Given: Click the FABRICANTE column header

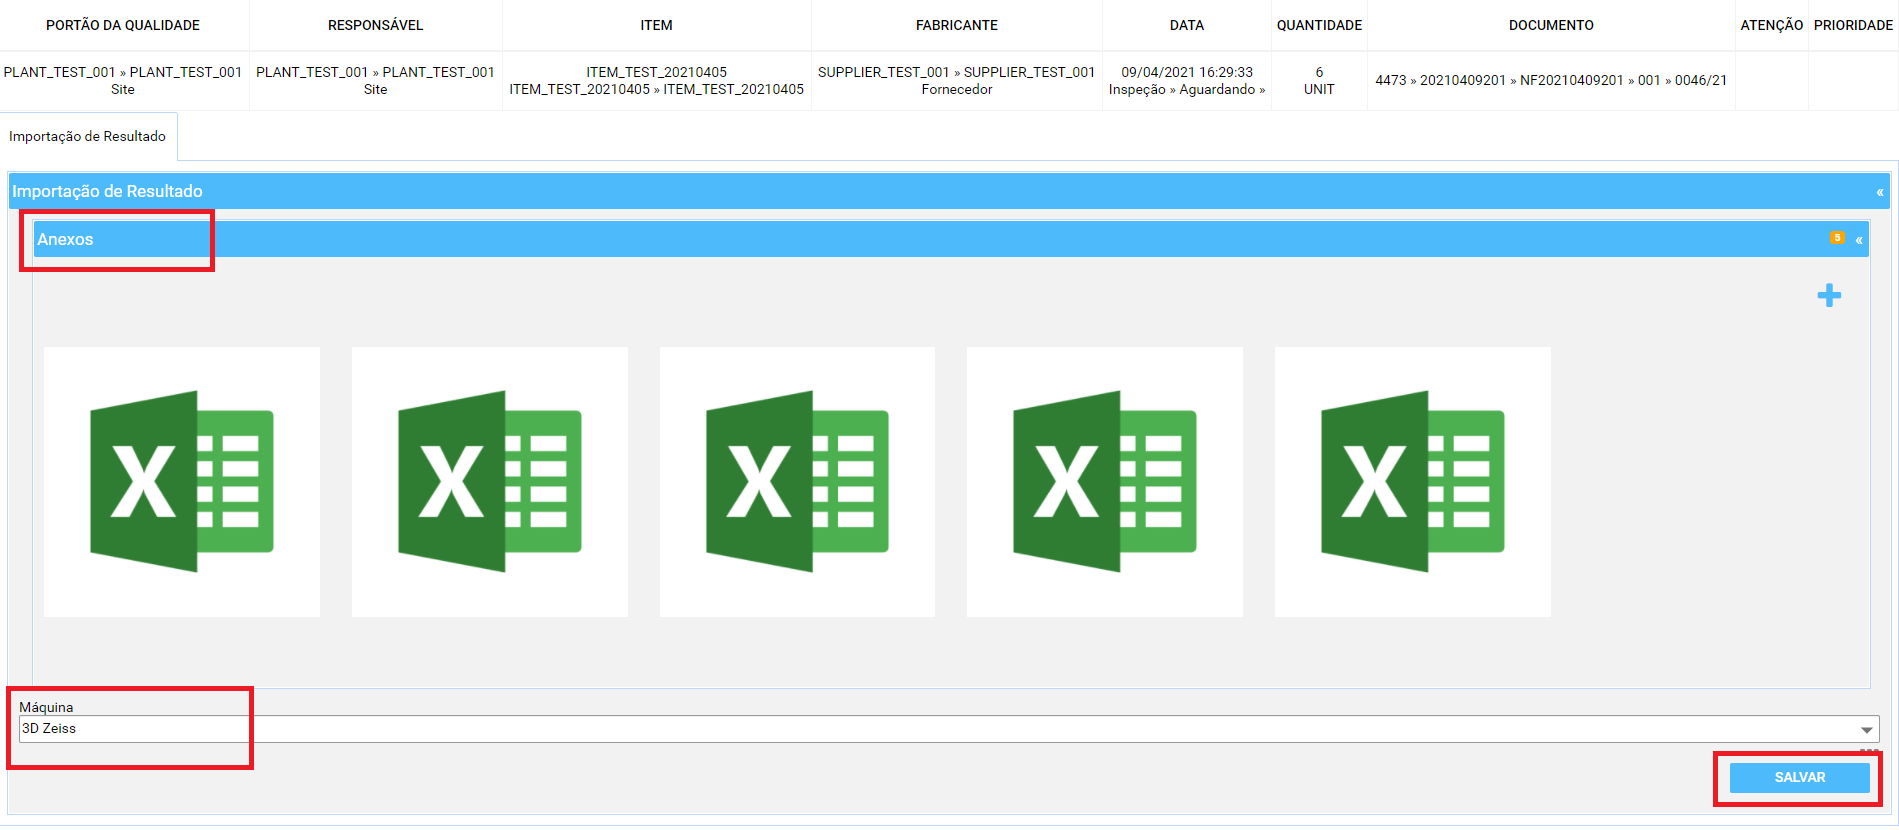Looking at the screenshot, I should point(957,25).
